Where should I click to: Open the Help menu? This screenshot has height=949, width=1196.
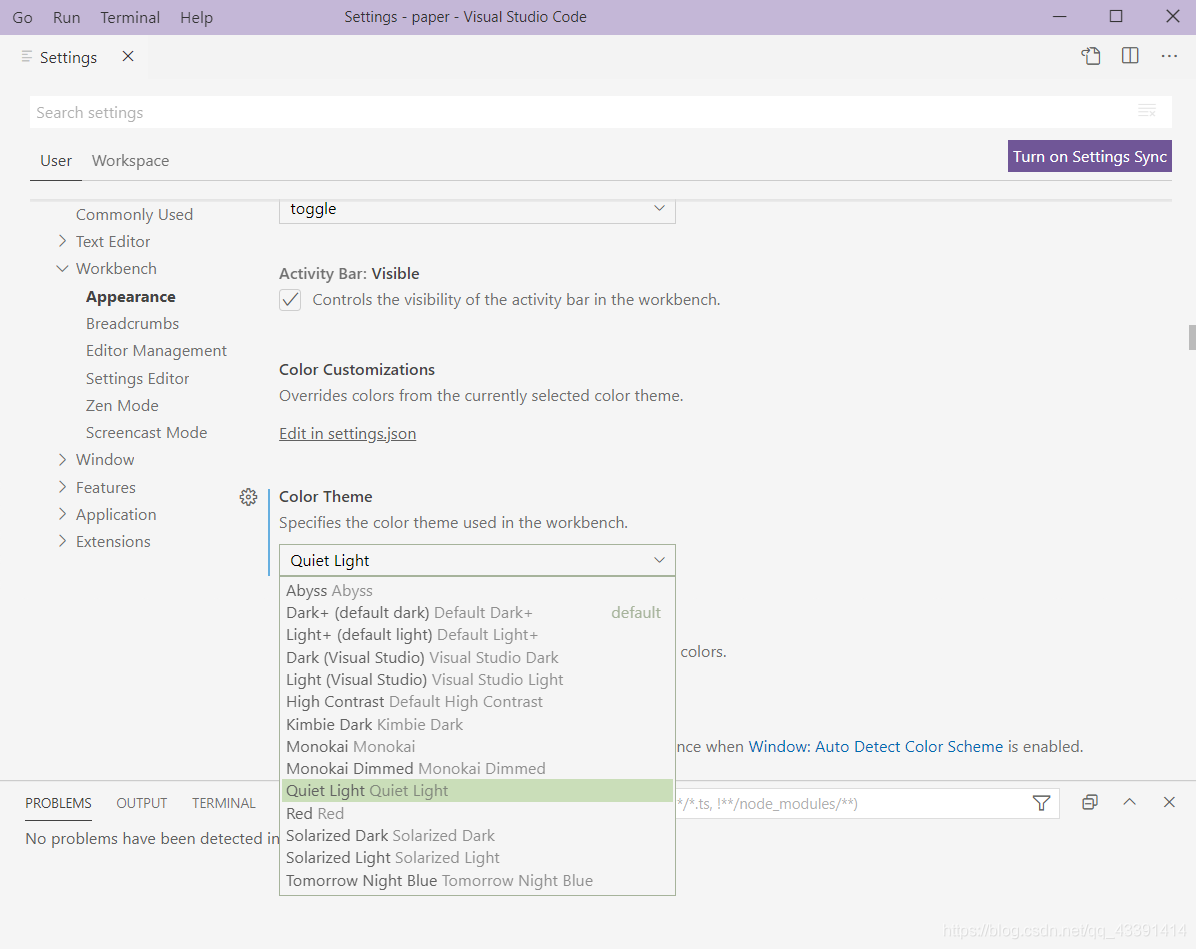196,18
